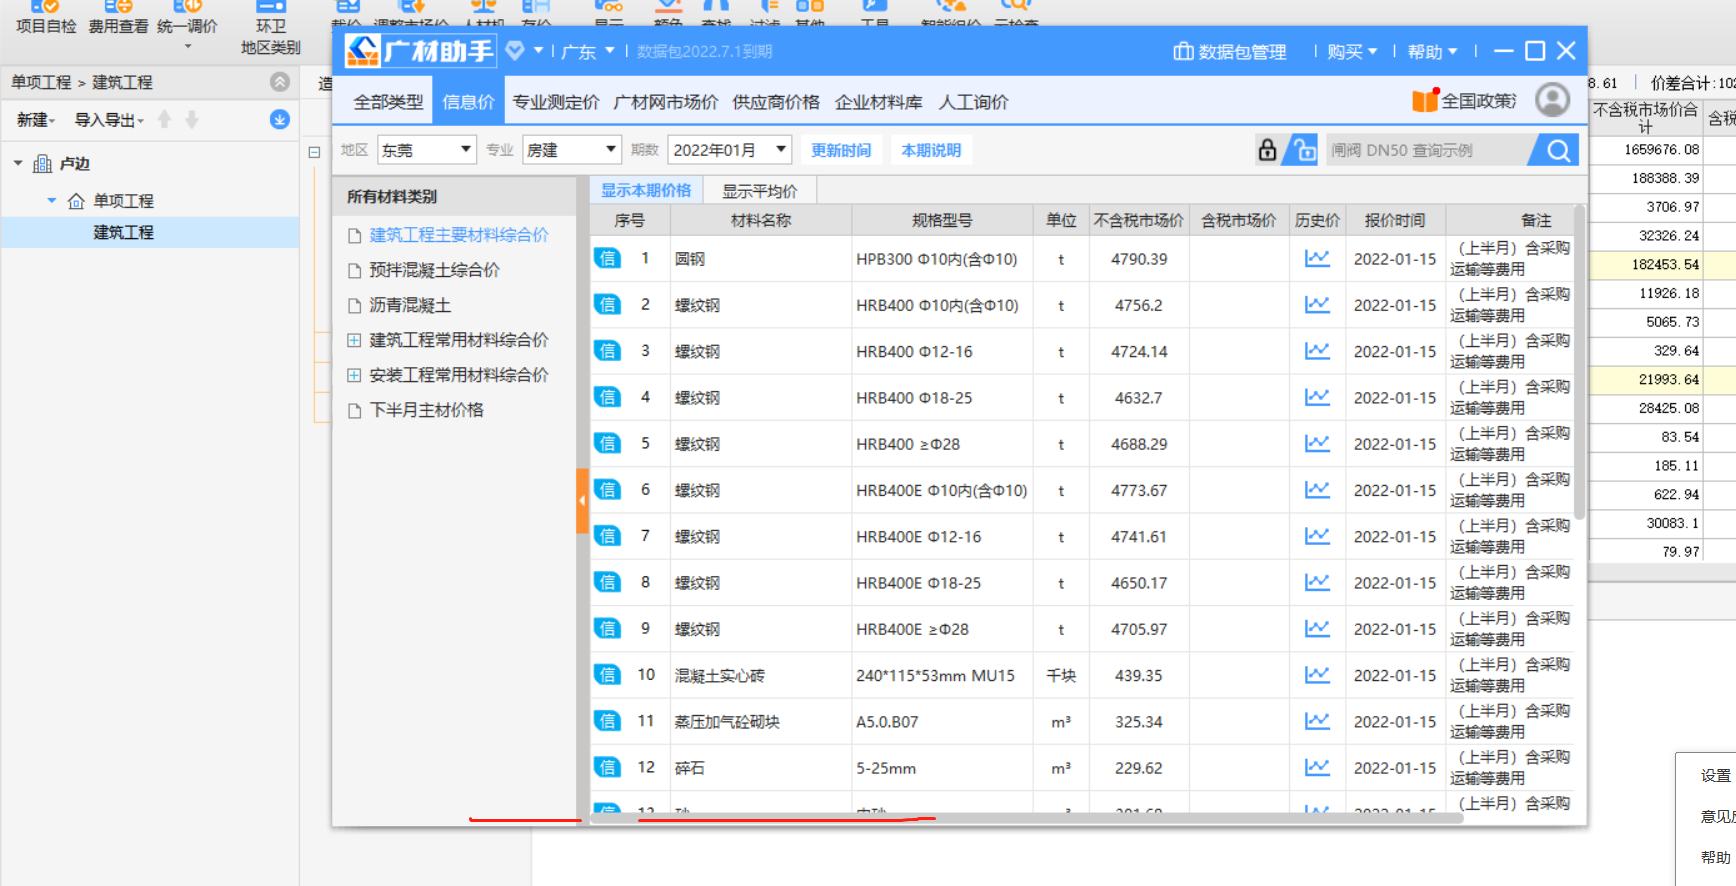1736x886 pixels.
Task: Open the 地区 东莞 dropdown
Action: [x=427, y=150]
